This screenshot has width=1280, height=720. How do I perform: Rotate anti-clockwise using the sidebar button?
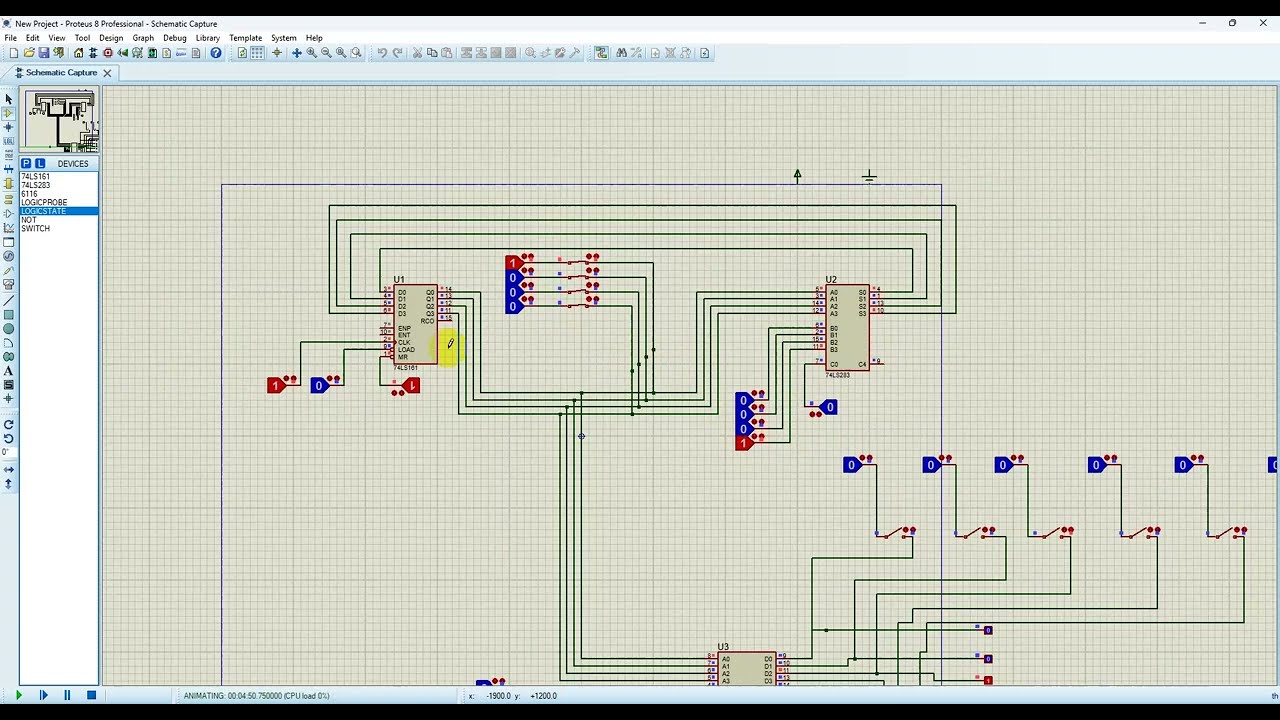click(x=9, y=439)
